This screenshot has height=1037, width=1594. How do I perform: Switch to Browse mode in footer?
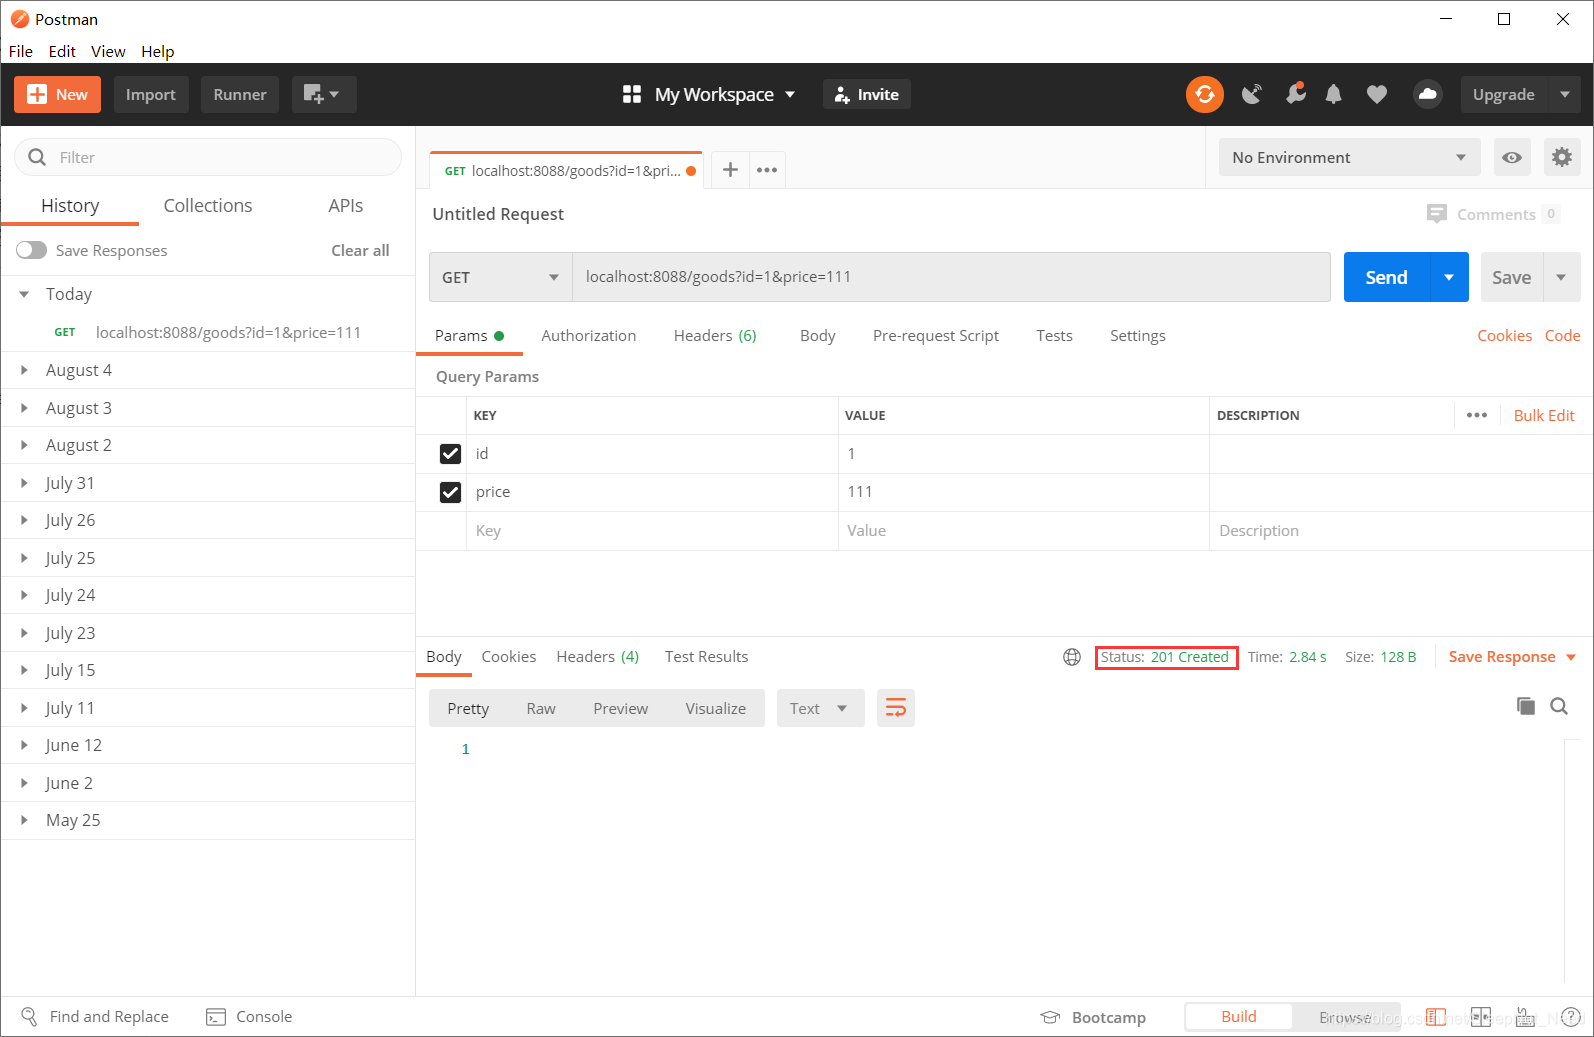1345,1017
